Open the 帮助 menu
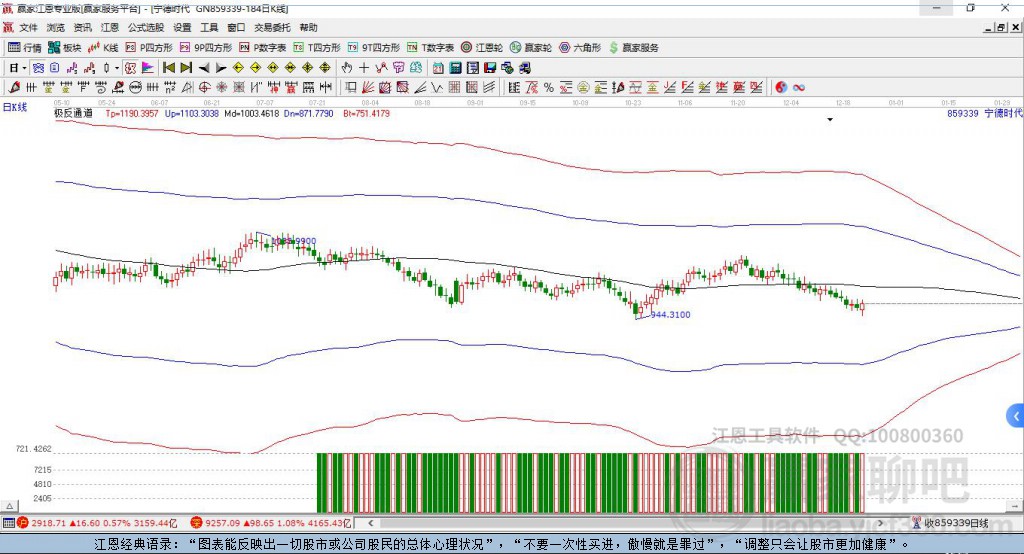The width and height of the screenshot is (1024, 554). point(308,27)
